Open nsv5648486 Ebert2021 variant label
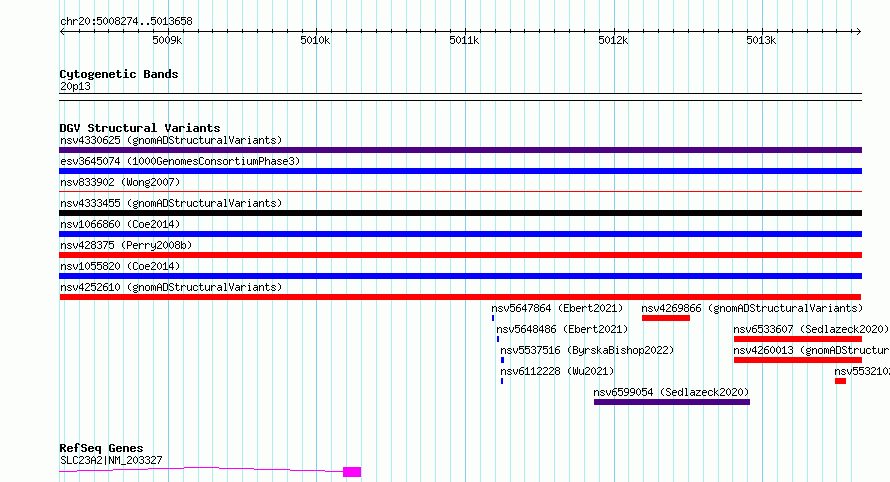This screenshot has height=482, width=890. click(x=562, y=329)
